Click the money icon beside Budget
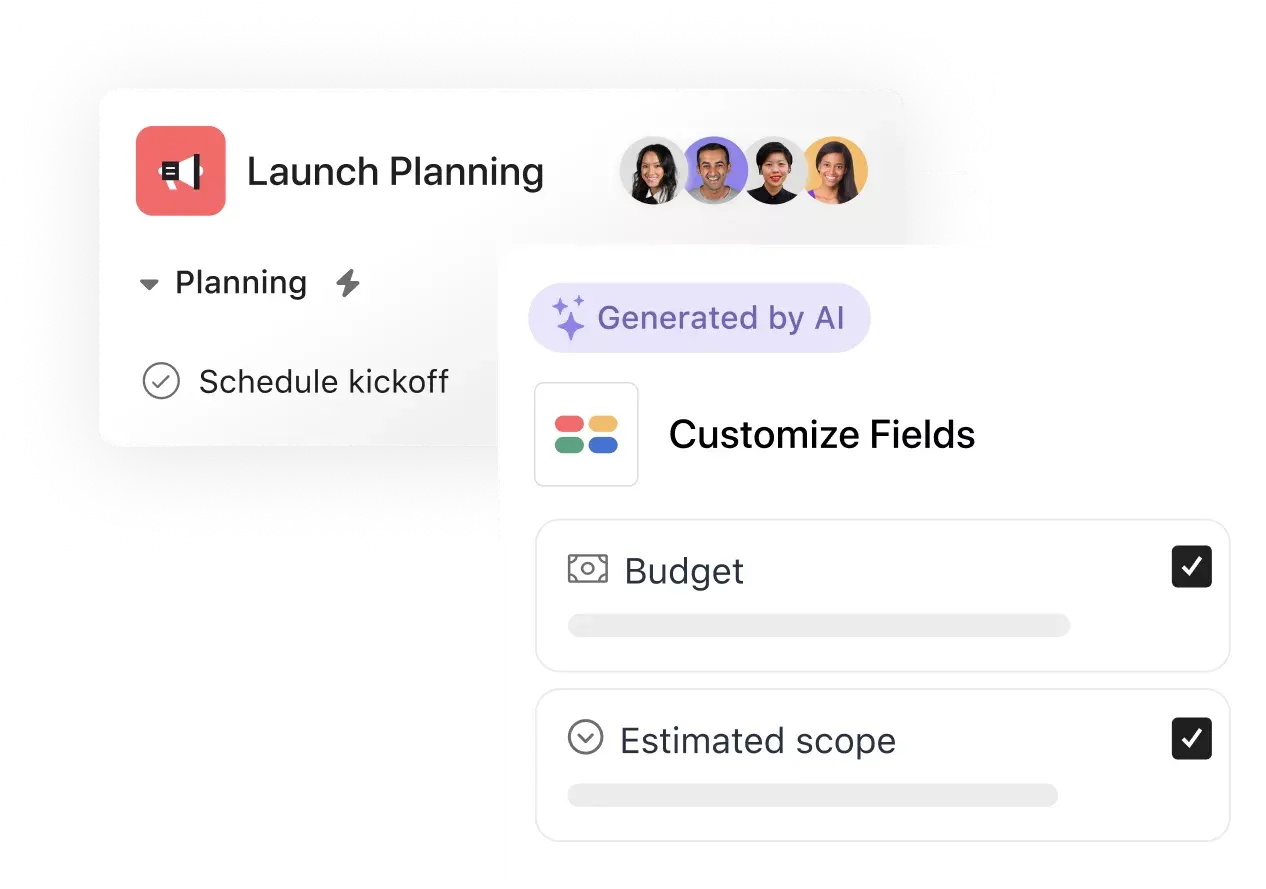Image resolution: width=1266 pixels, height=889 pixels. [x=587, y=568]
